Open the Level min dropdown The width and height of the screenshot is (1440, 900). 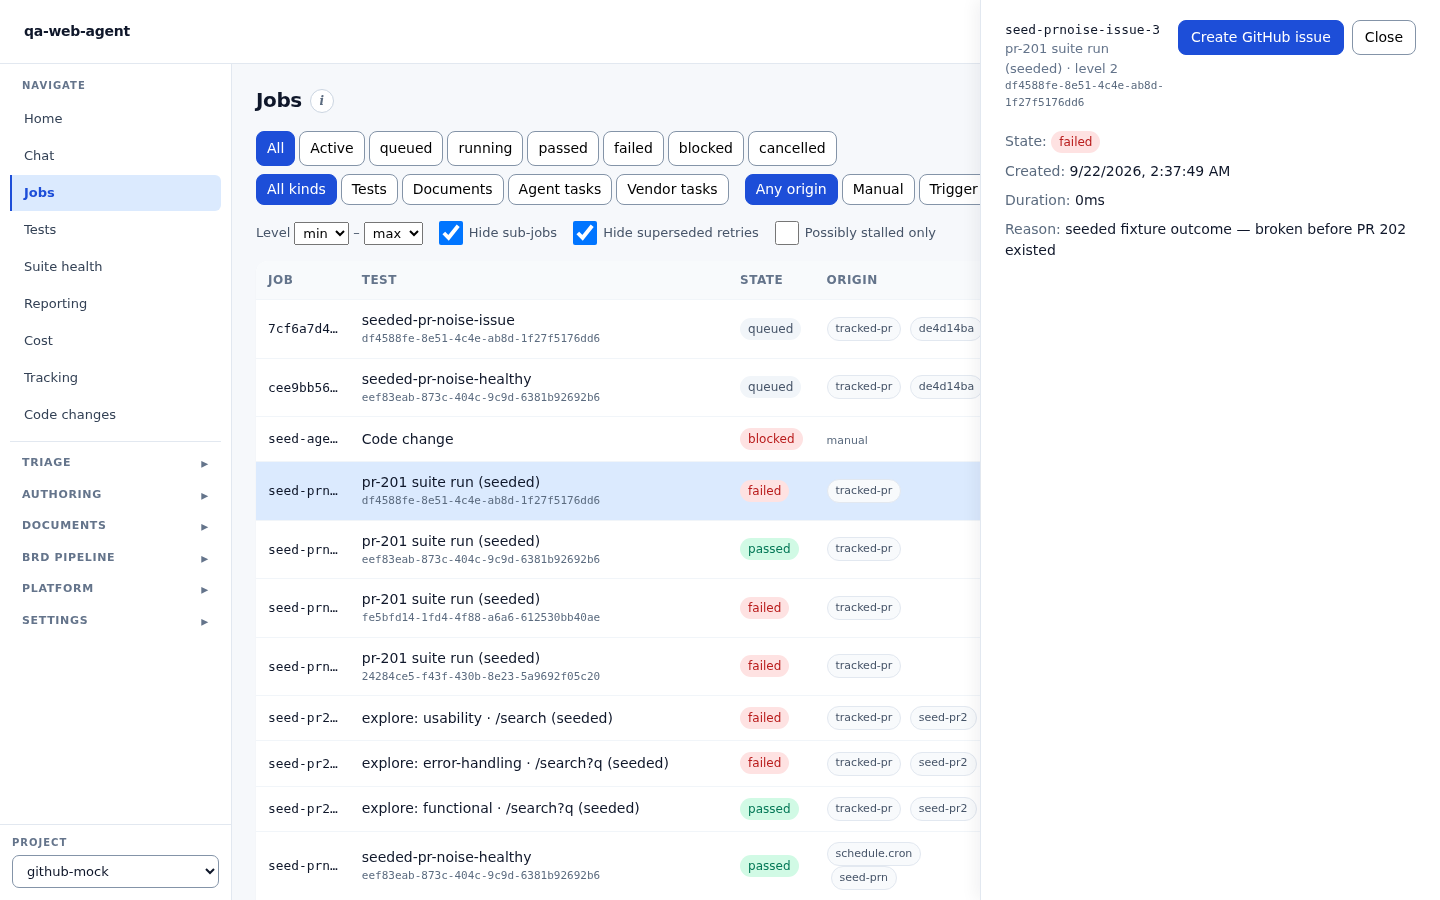[x=321, y=233]
